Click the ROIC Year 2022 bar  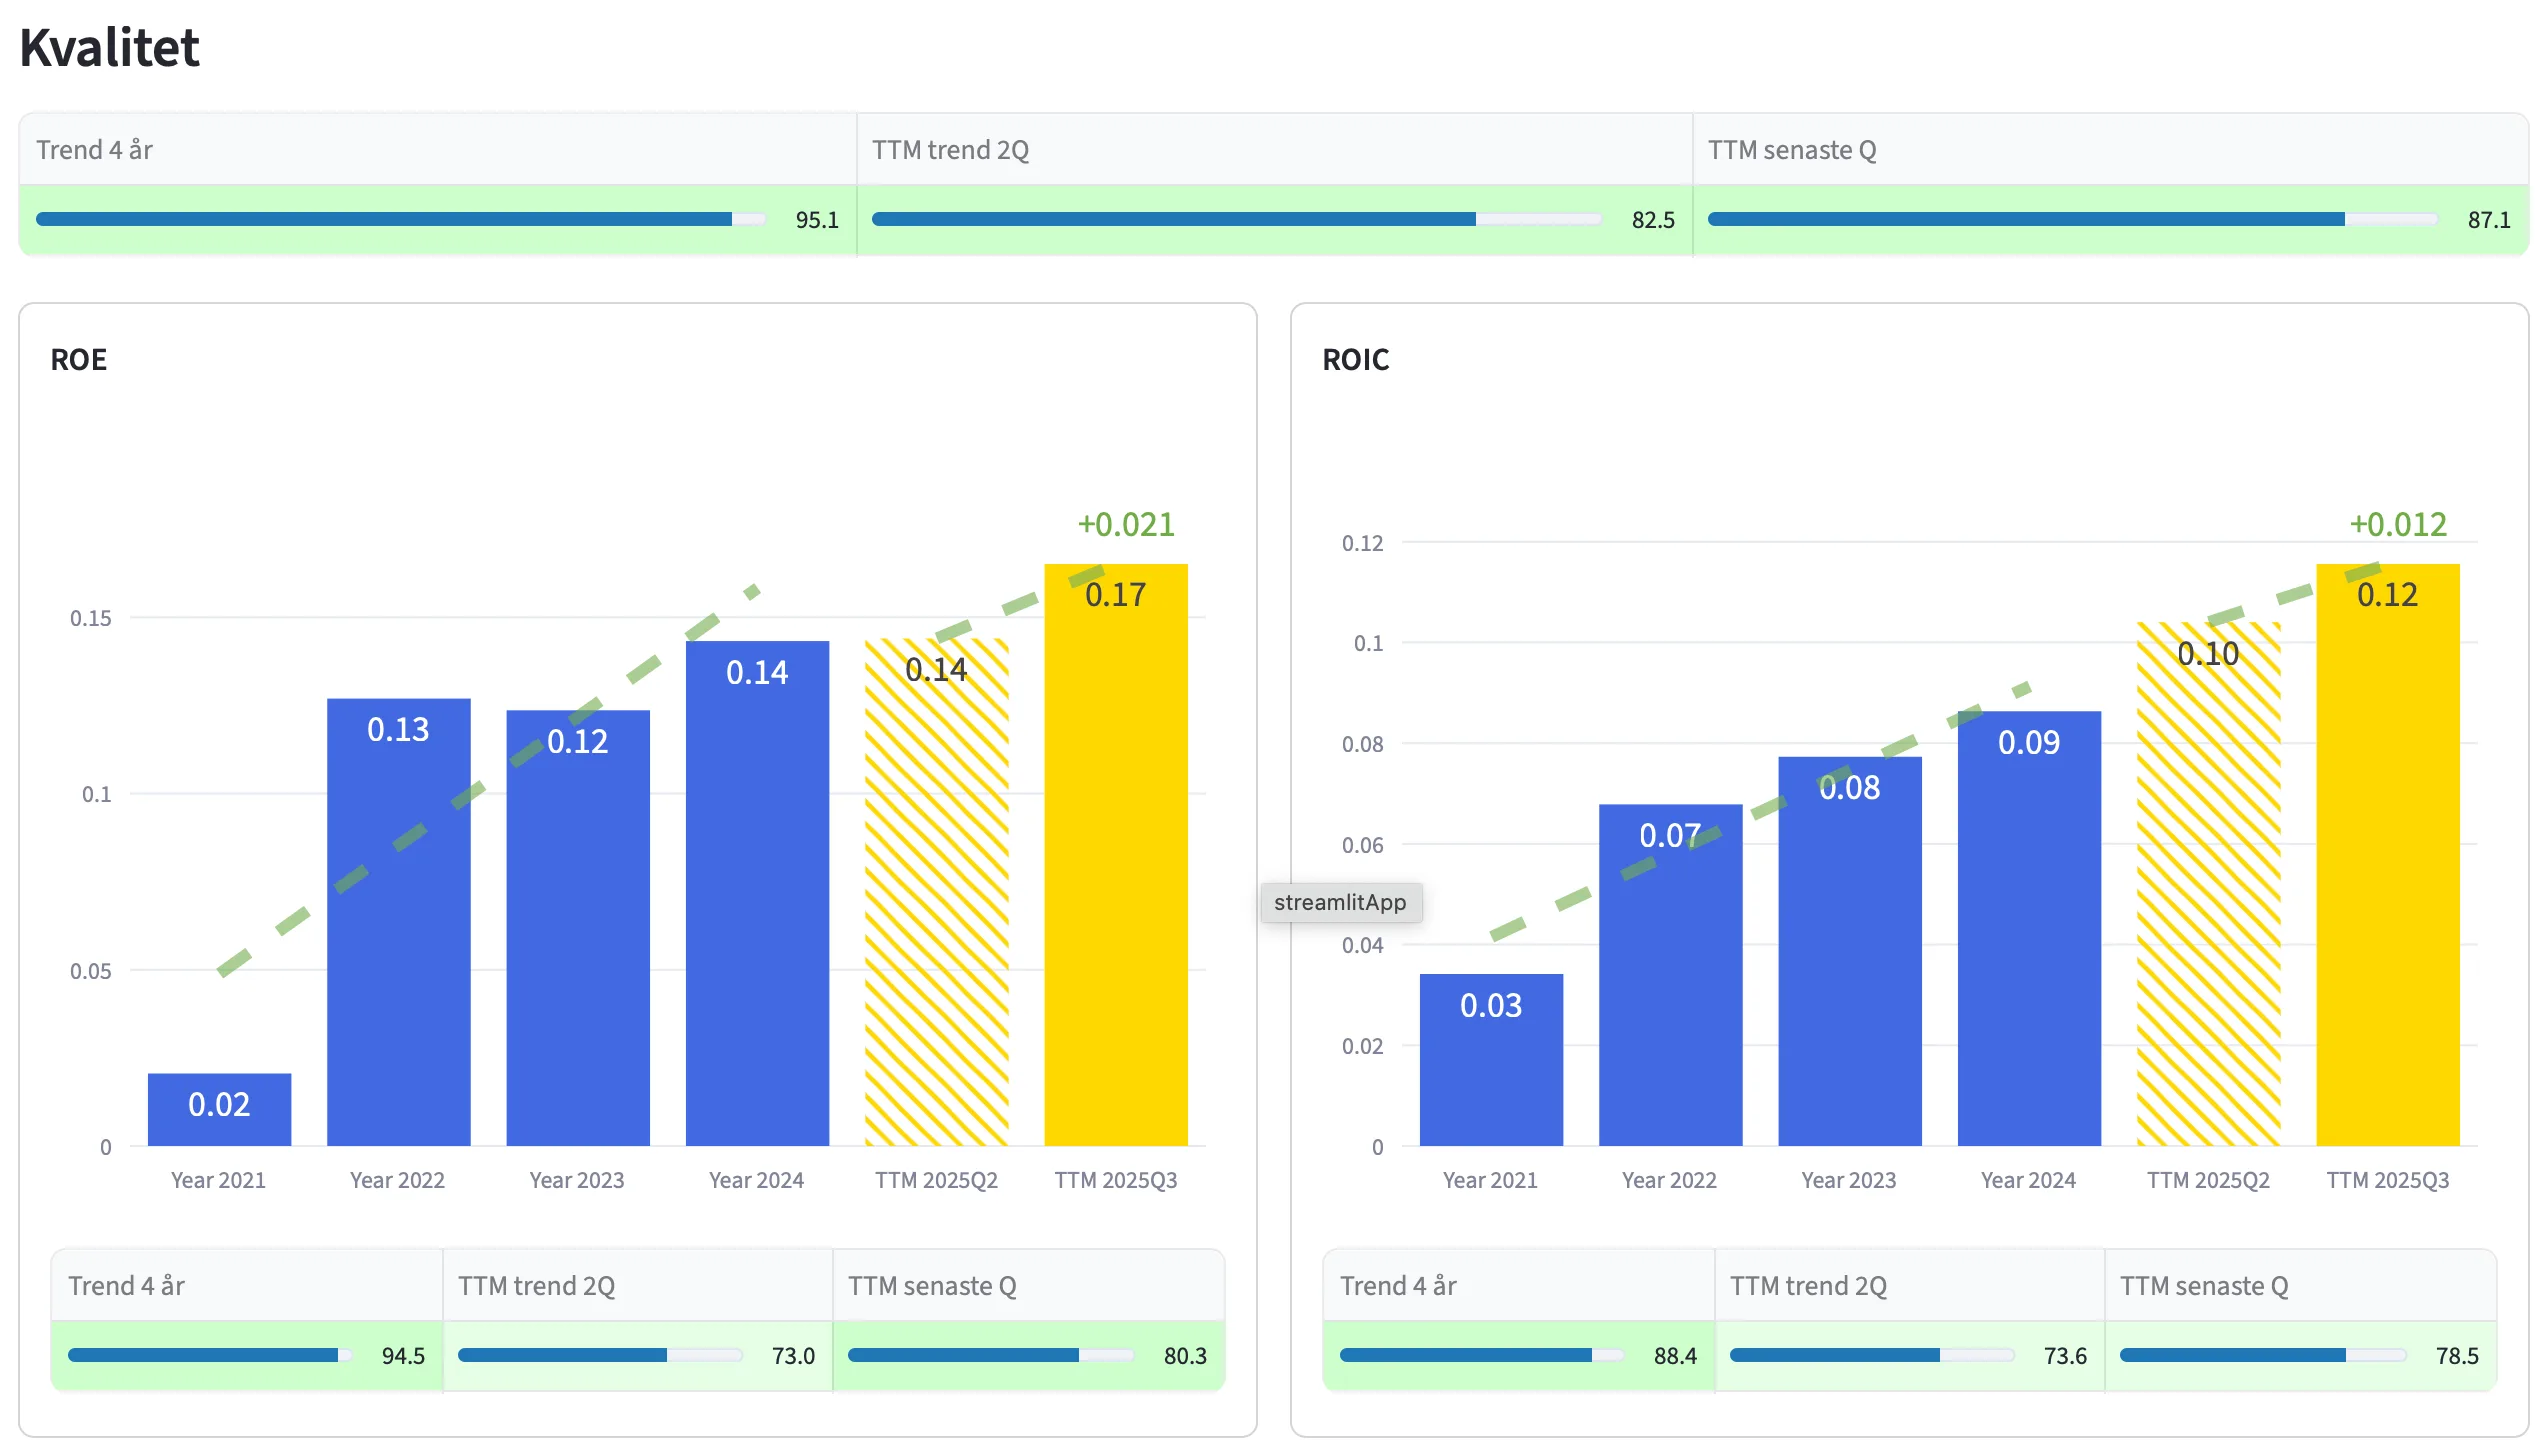(x=1669, y=980)
